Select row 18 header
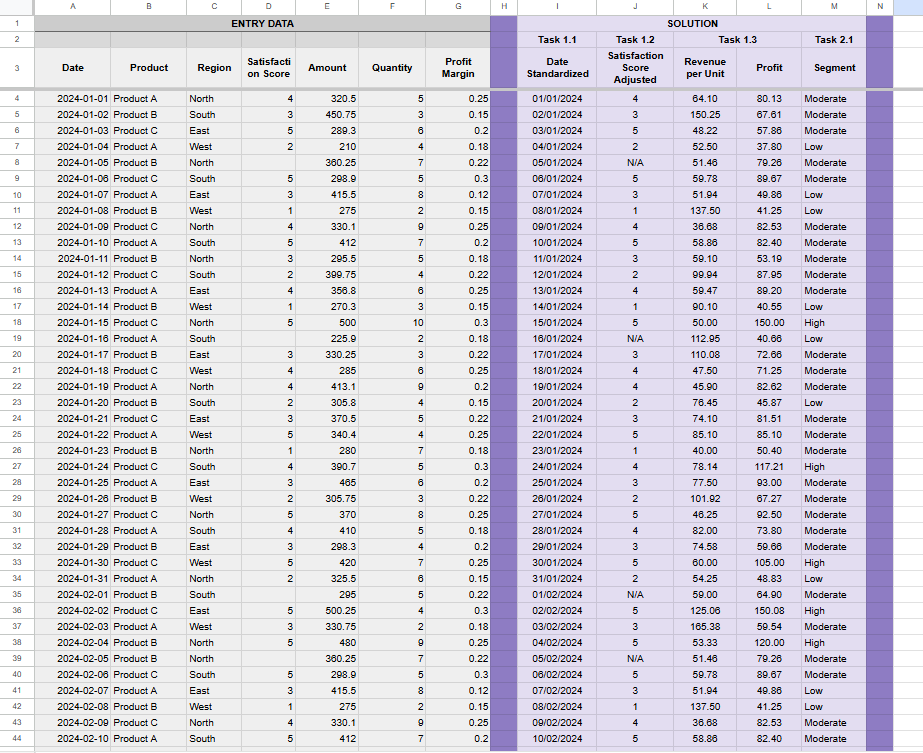 (16, 323)
